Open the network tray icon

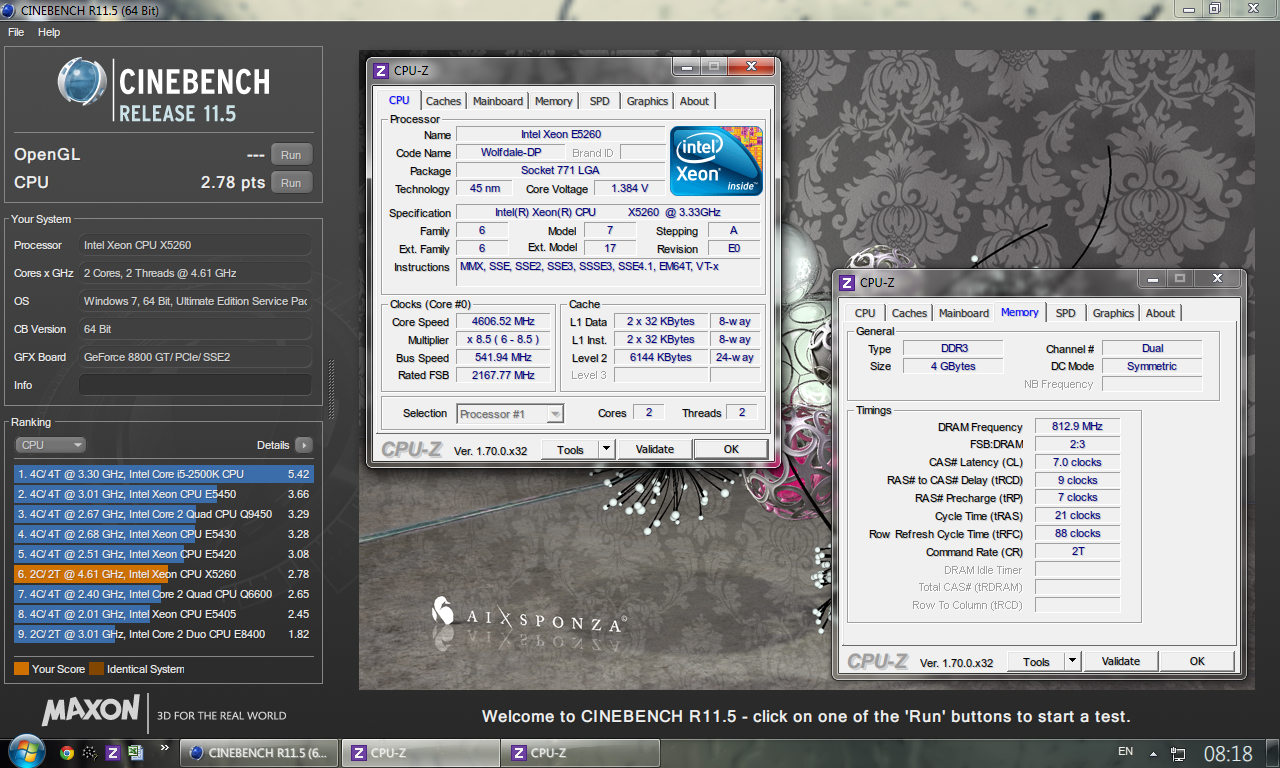(x=1179, y=753)
